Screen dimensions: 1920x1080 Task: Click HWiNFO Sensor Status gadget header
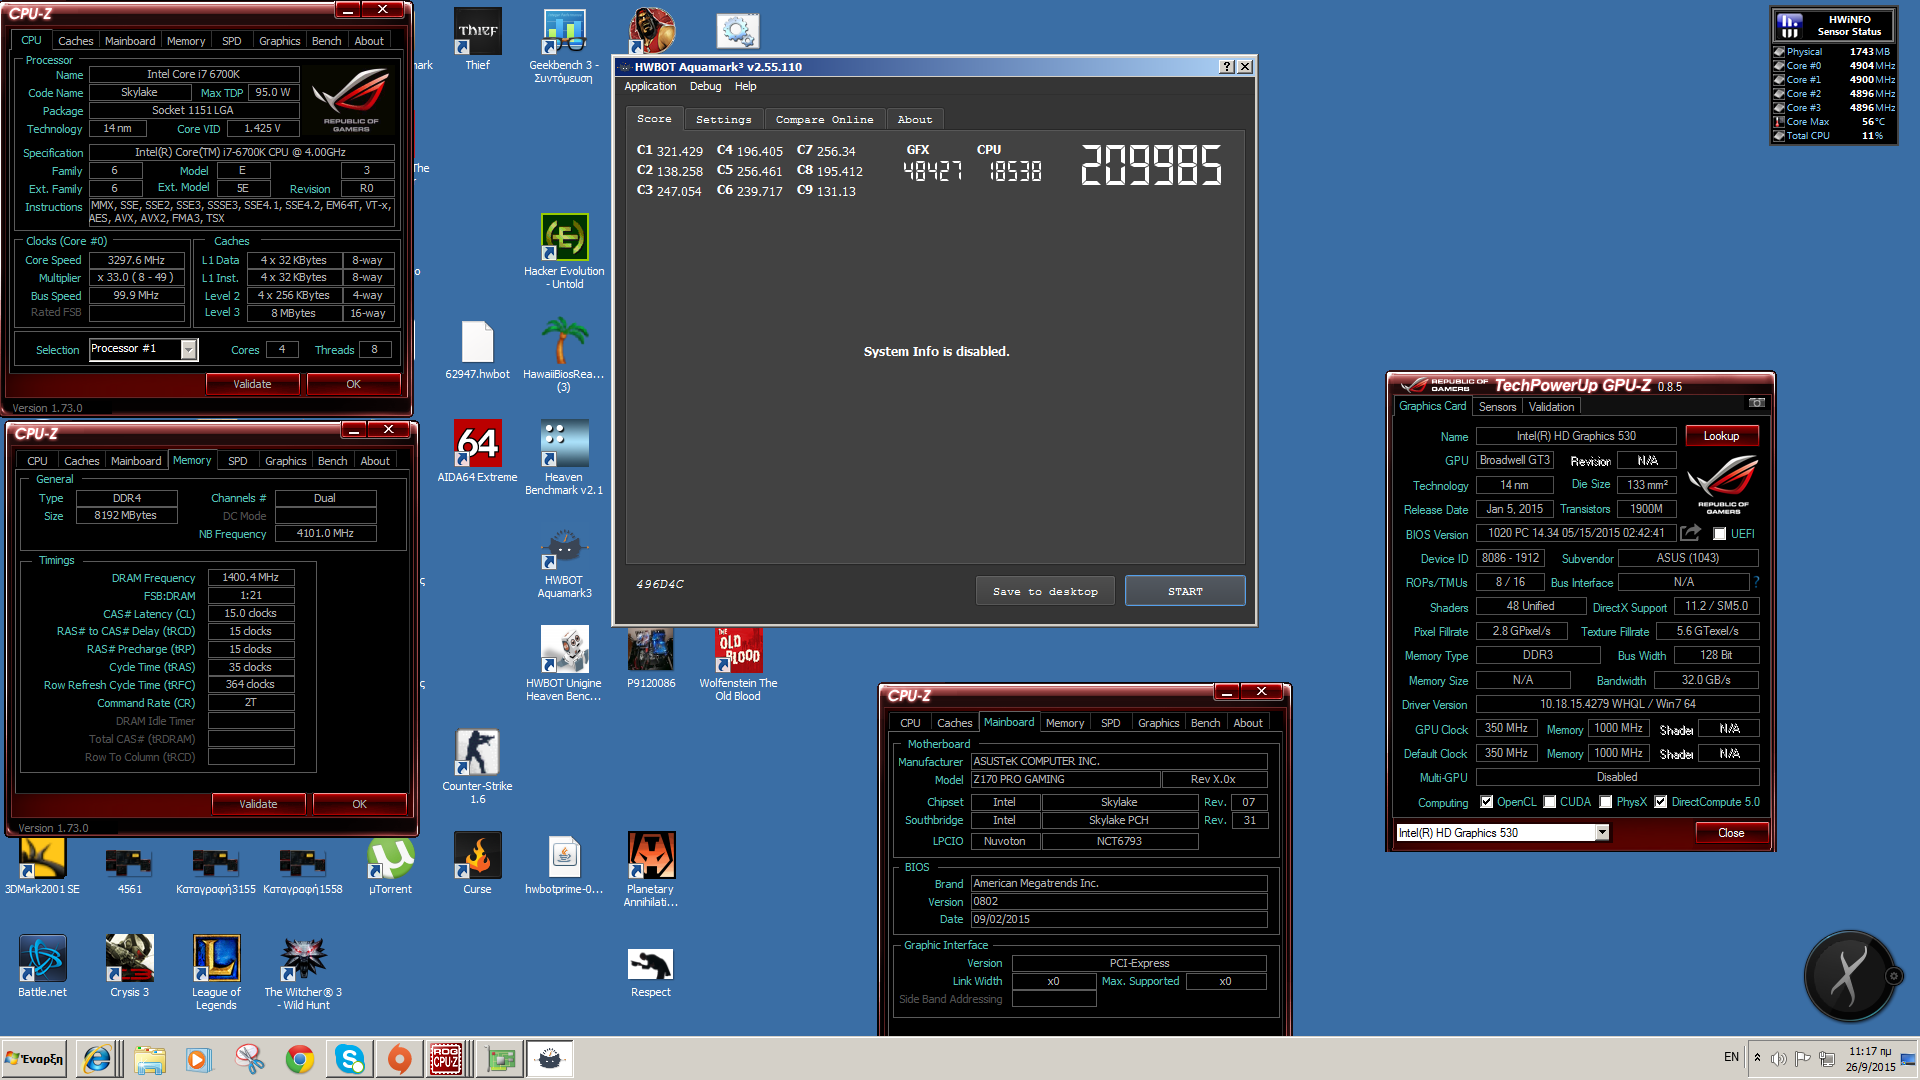pos(1834,25)
